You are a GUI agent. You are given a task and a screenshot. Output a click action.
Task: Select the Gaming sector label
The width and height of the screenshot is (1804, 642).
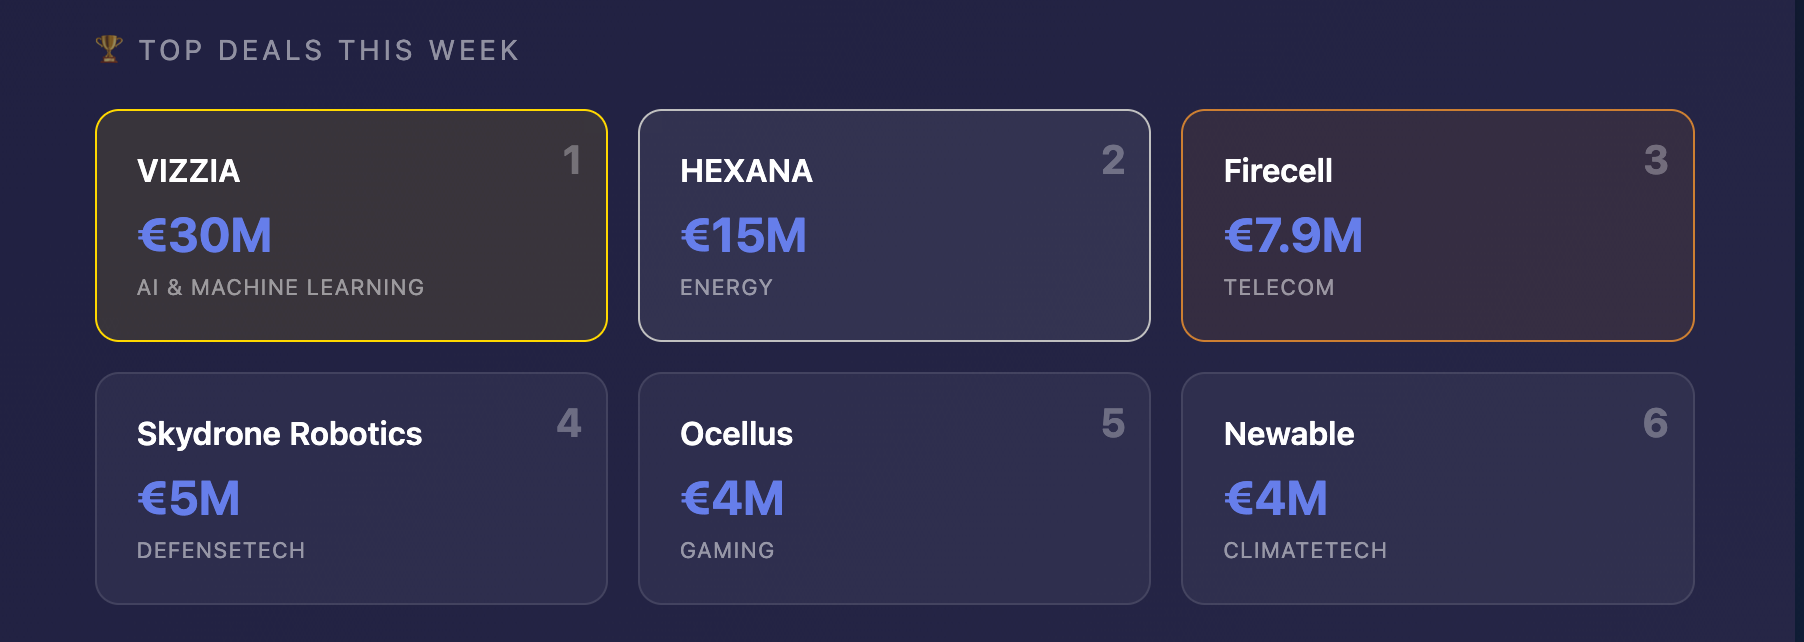pyautogui.click(x=727, y=551)
